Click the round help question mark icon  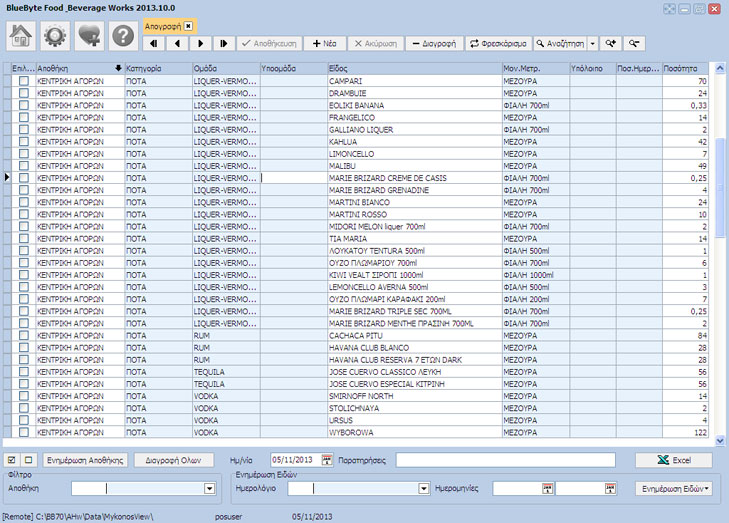point(122,36)
